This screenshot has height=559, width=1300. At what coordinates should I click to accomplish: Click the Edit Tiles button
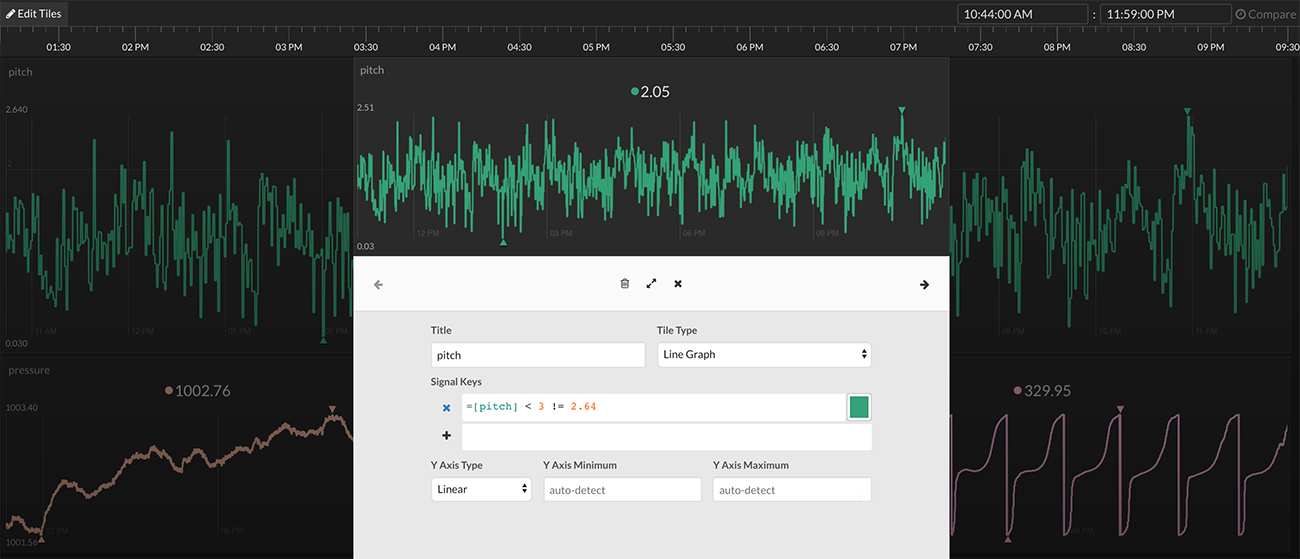[x=35, y=14]
